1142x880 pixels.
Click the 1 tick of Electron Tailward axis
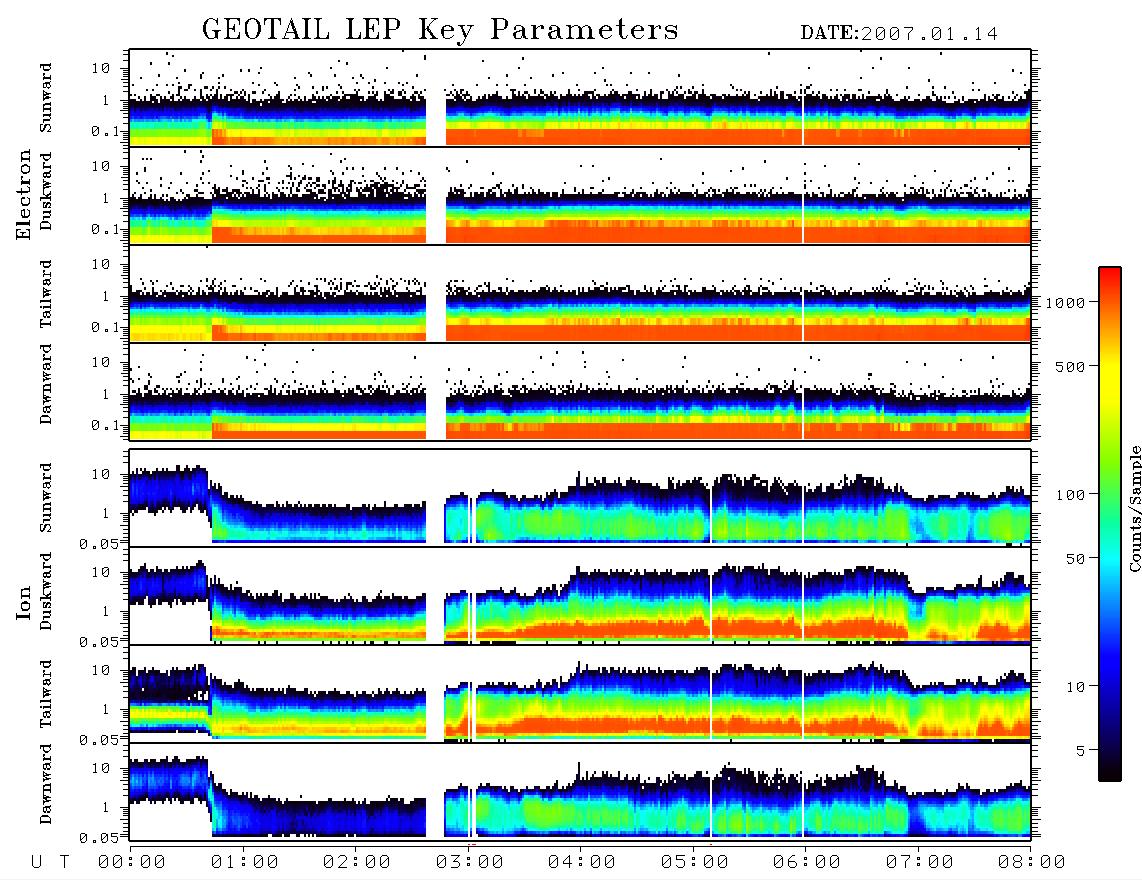(x=106, y=296)
